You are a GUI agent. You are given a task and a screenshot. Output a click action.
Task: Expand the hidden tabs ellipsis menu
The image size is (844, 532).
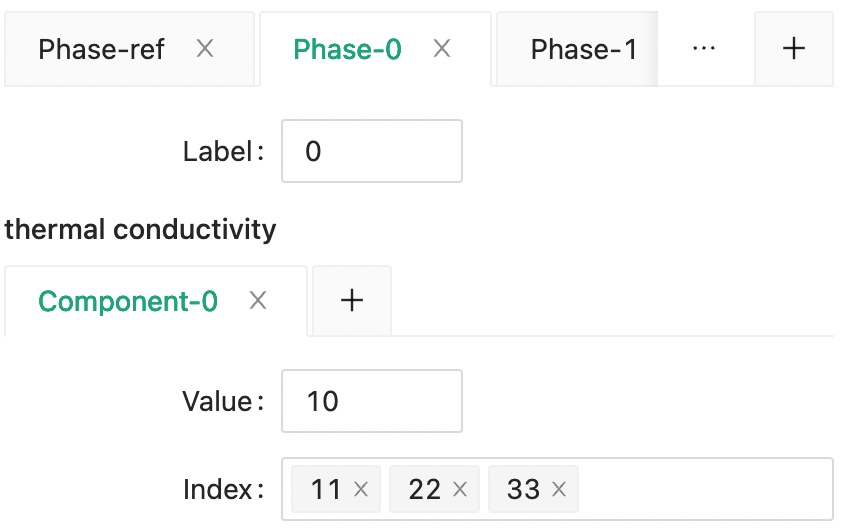point(704,49)
